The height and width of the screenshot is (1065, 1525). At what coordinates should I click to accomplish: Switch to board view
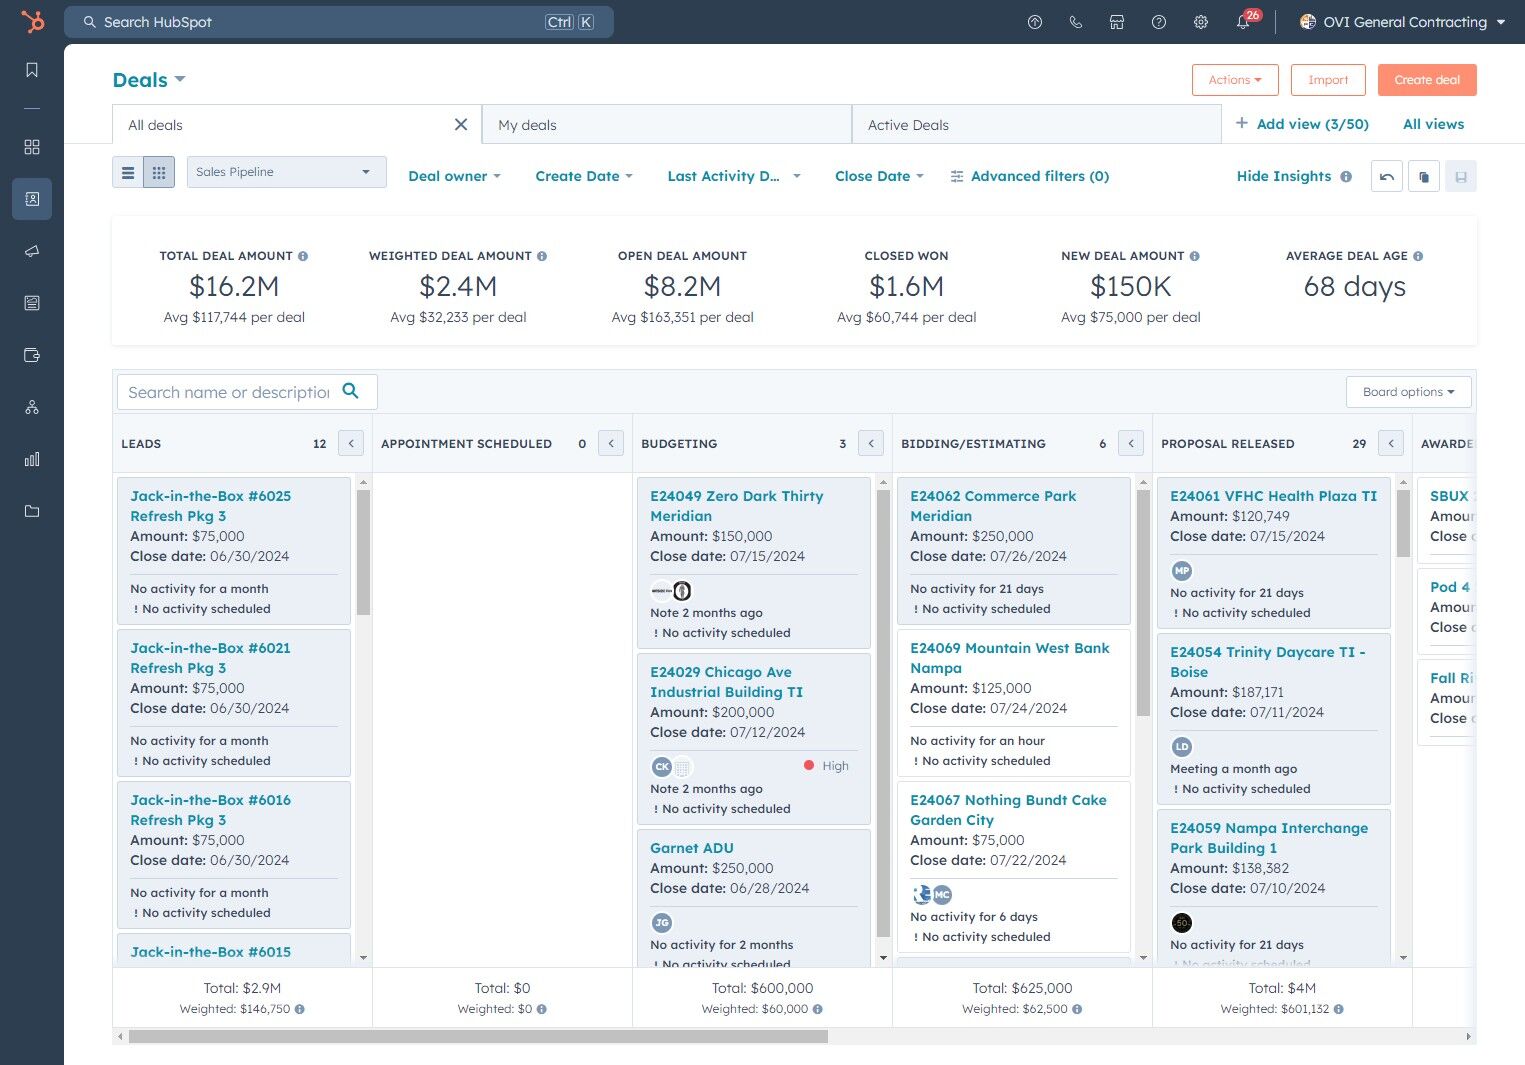tap(159, 172)
